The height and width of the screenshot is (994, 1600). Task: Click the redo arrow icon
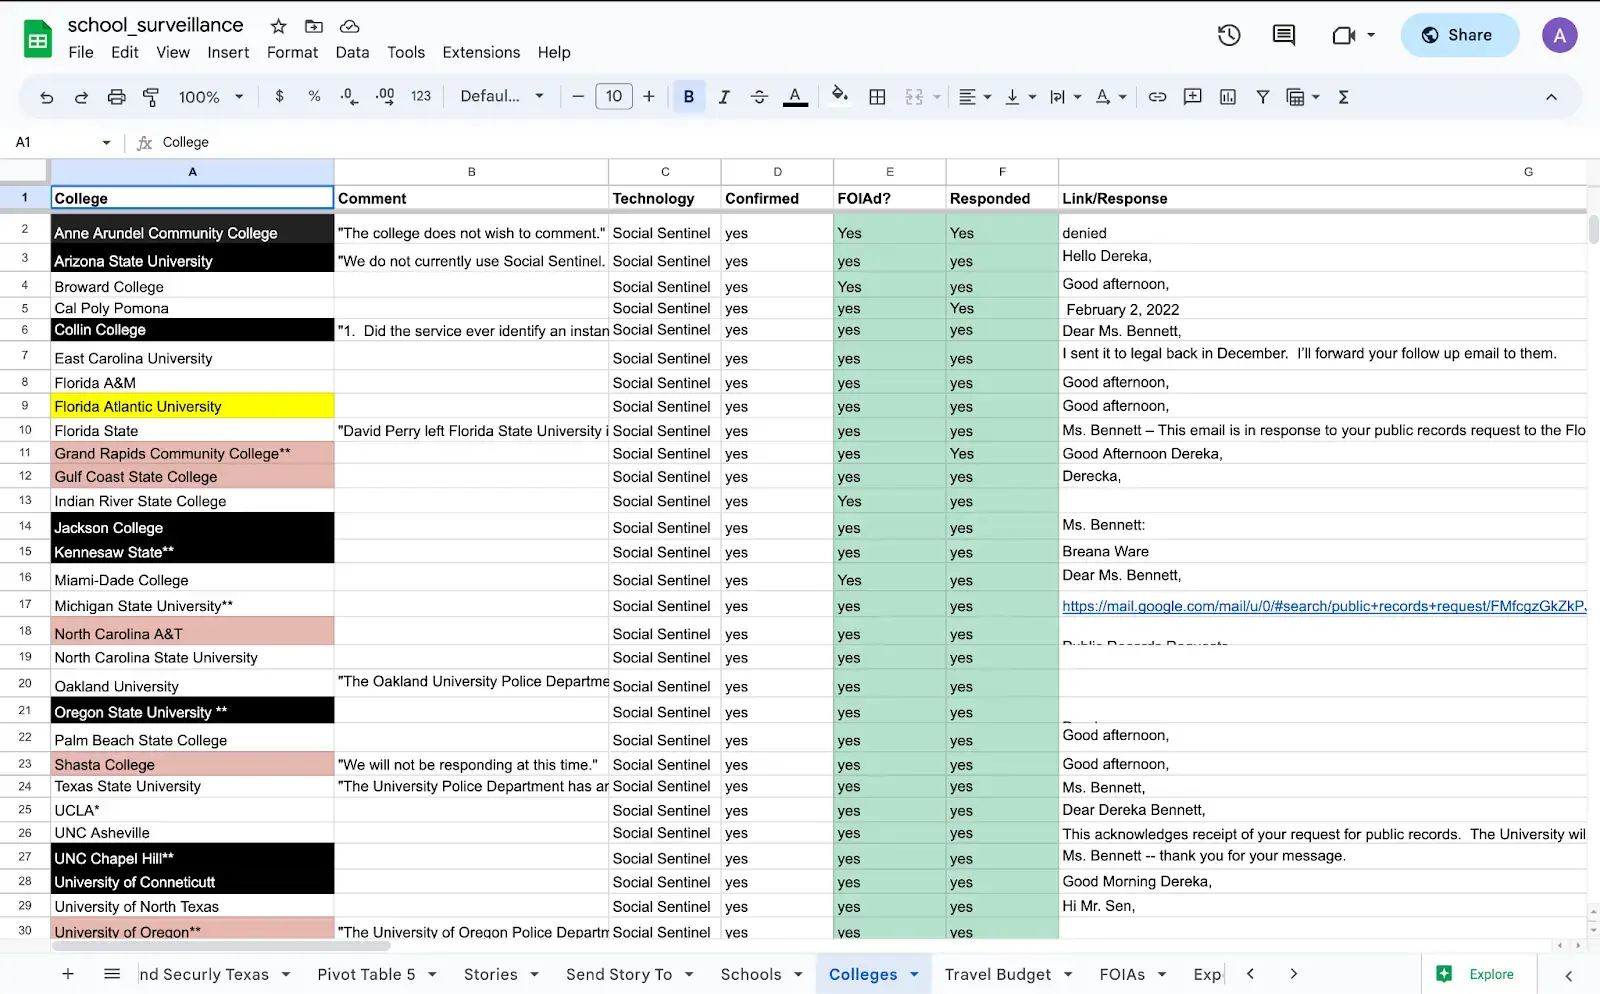81,97
